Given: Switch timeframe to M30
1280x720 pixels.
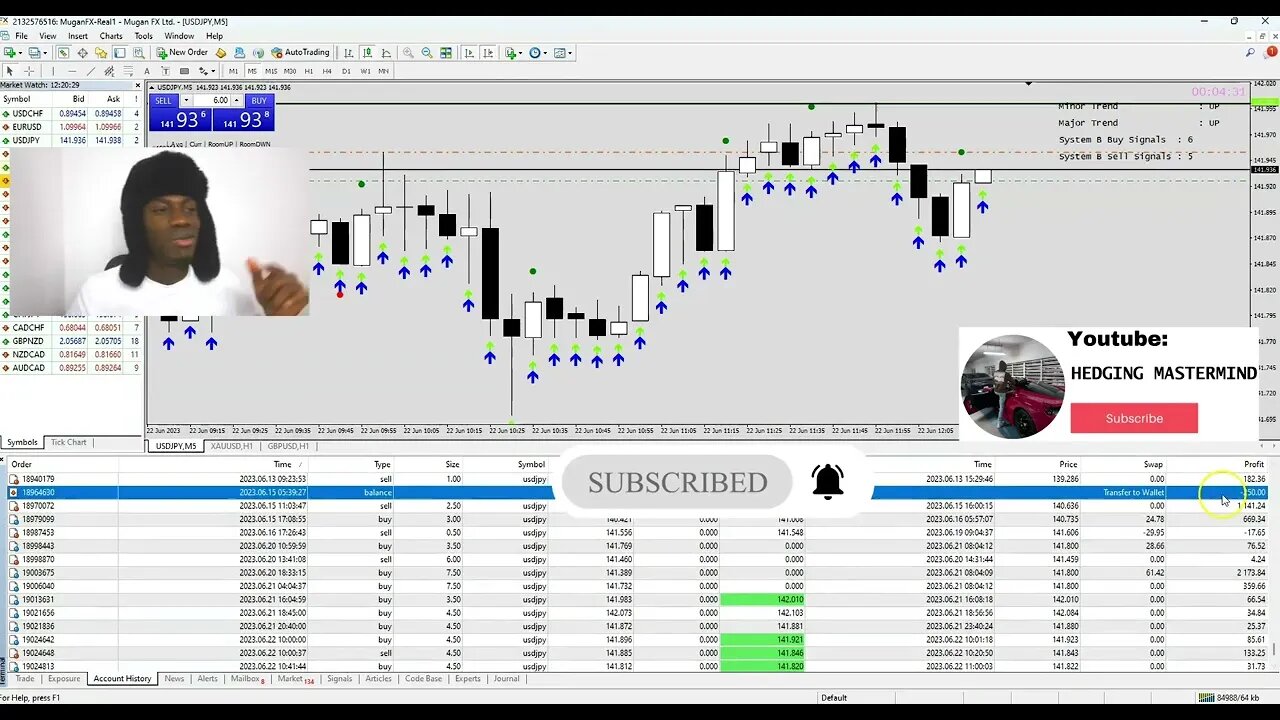Looking at the screenshot, I should point(290,71).
